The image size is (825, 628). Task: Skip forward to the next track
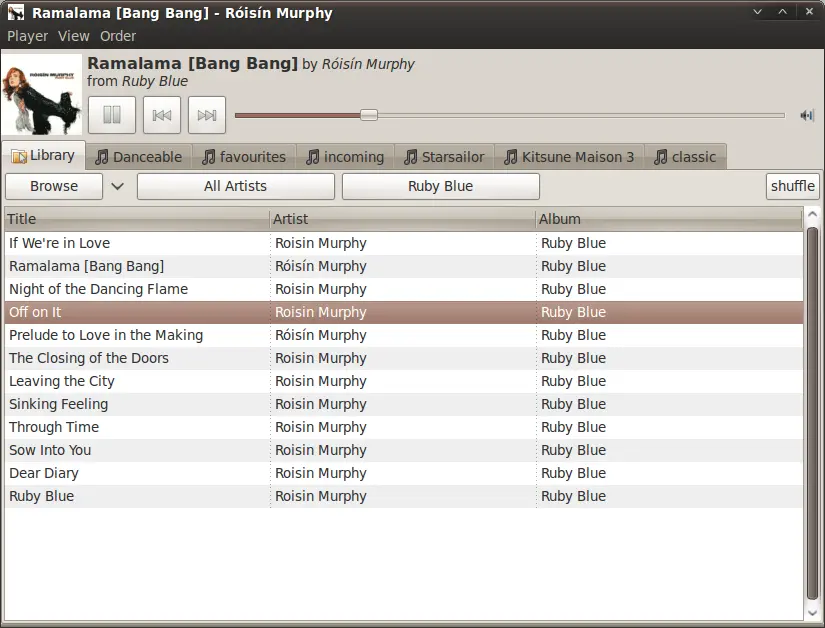pos(207,115)
